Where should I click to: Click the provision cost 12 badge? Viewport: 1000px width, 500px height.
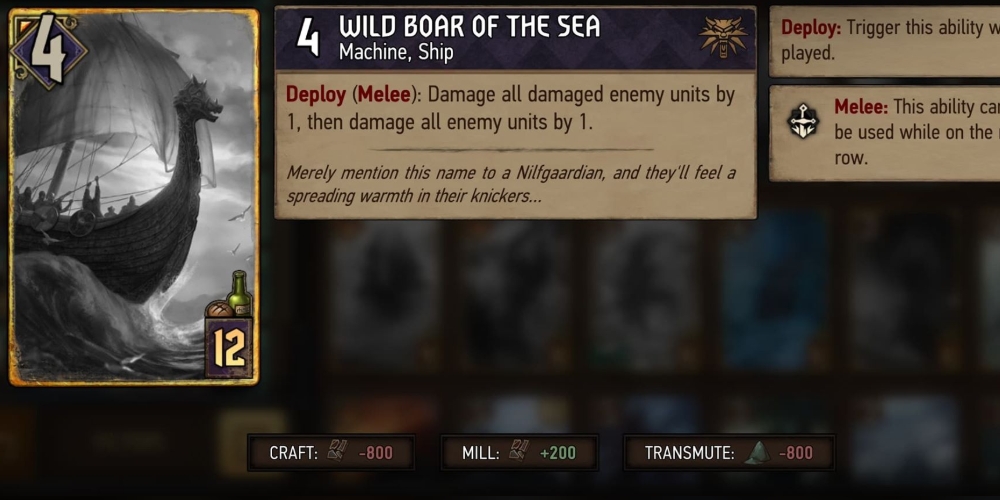tap(228, 348)
